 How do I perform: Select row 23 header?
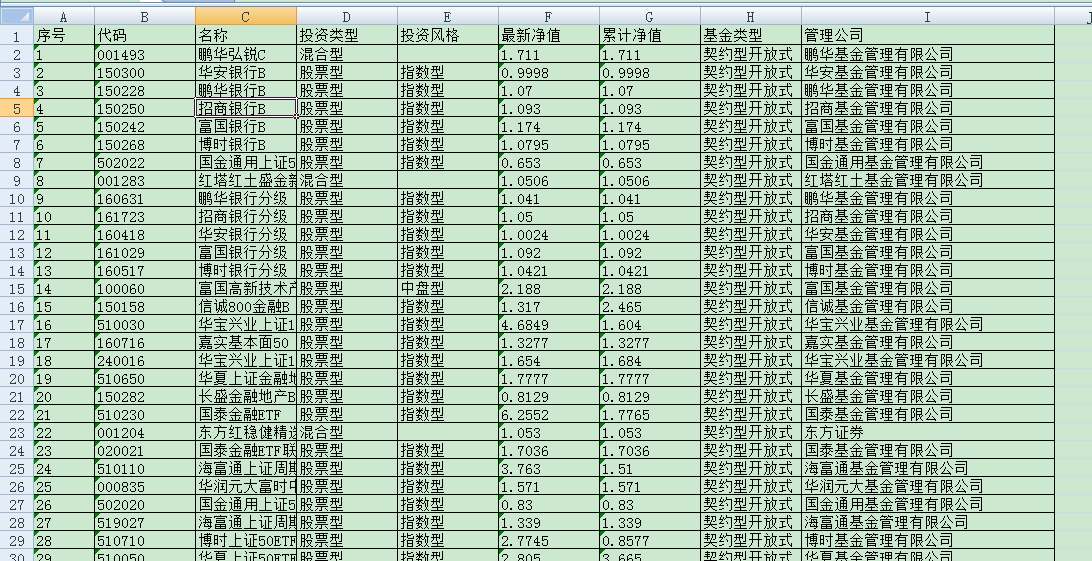coord(16,432)
